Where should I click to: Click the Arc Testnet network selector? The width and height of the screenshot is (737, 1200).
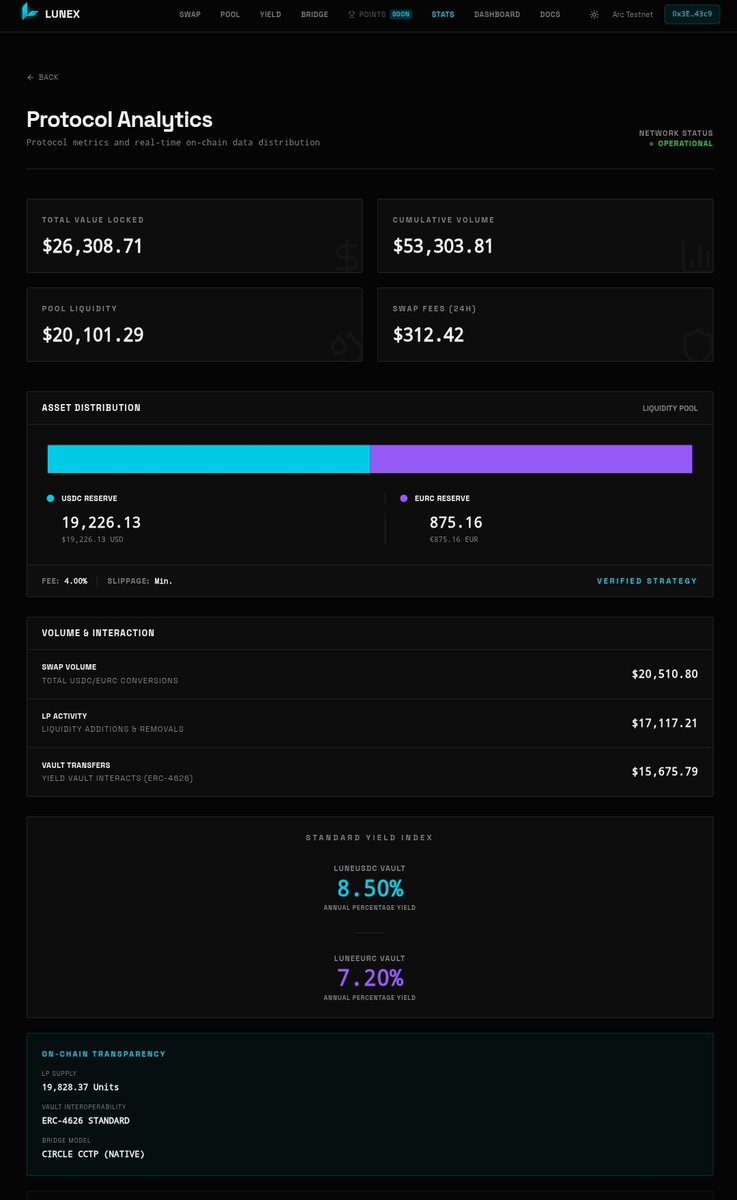tap(633, 15)
